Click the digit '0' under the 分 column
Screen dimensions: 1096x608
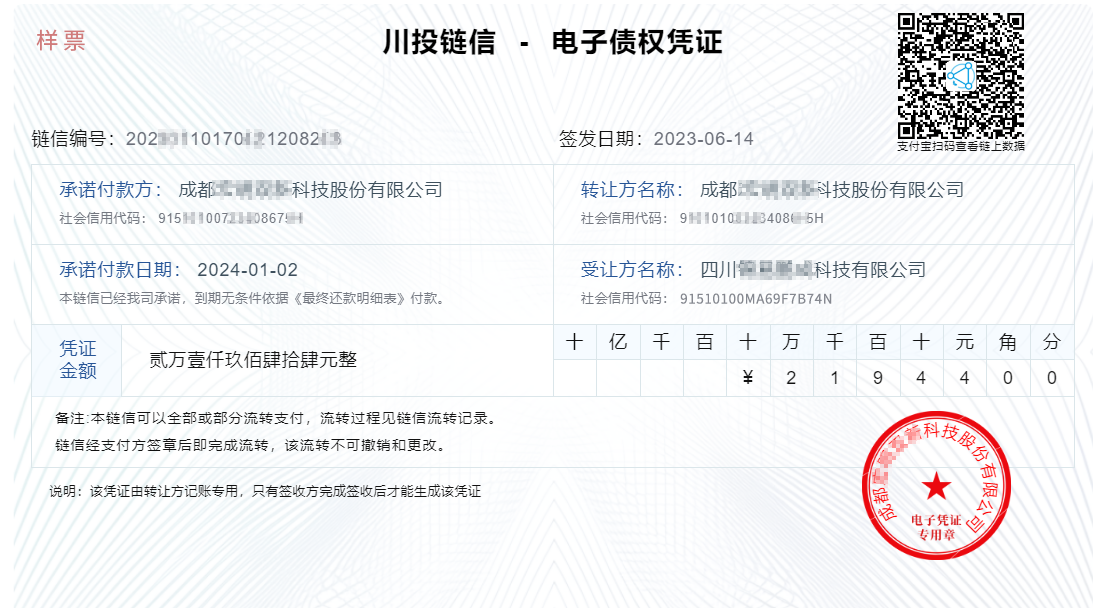(x=1052, y=378)
